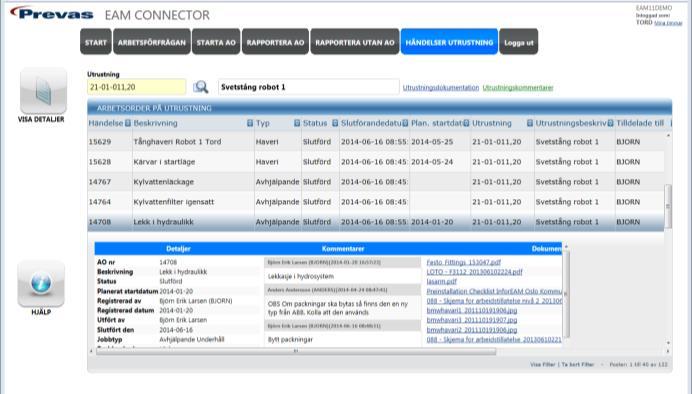Open lasann.pdf document link

pyautogui.click(x=441, y=281)
